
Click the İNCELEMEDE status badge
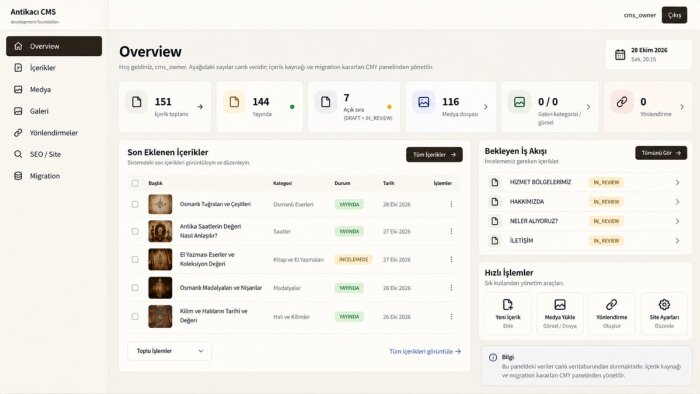(x=354, y=259)
